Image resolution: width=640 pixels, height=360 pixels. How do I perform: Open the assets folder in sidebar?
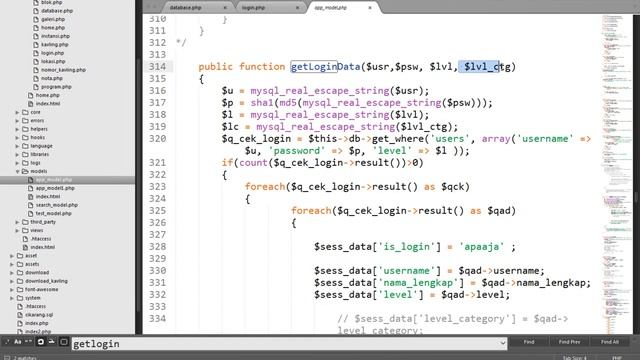[x=32, y=264]
